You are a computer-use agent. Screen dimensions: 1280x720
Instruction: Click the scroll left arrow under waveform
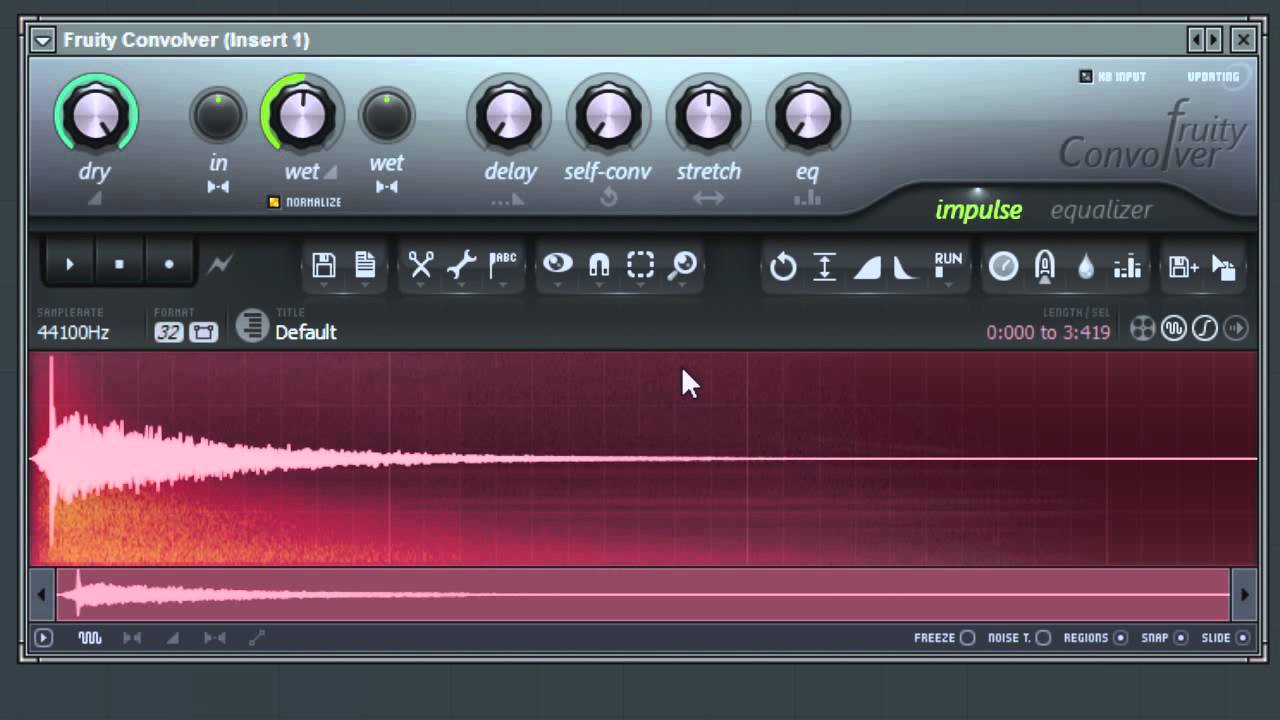41,595
